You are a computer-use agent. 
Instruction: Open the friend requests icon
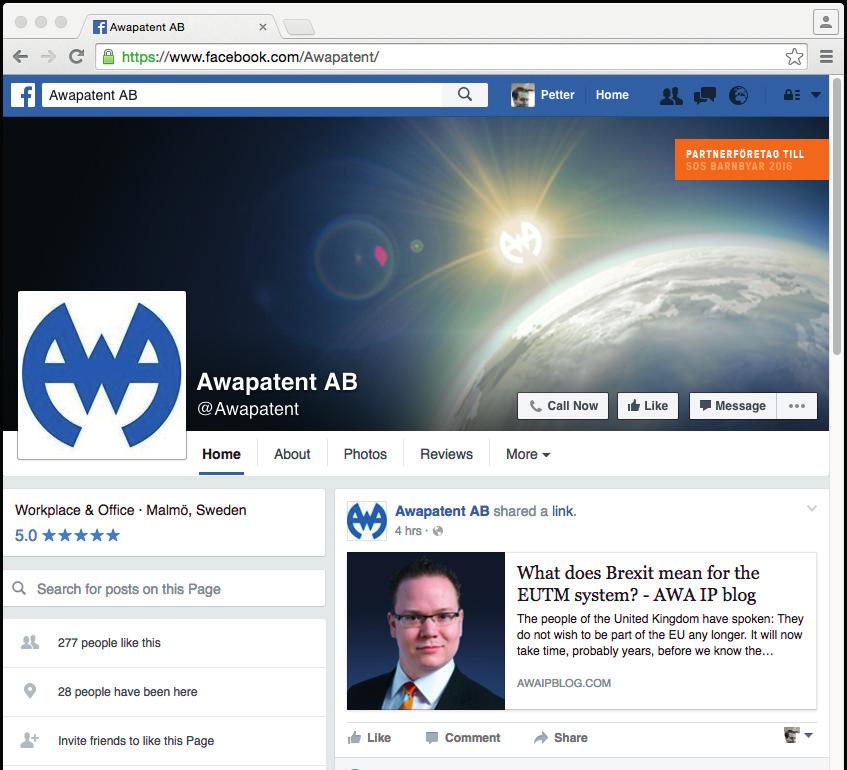(x=671, y=96)
